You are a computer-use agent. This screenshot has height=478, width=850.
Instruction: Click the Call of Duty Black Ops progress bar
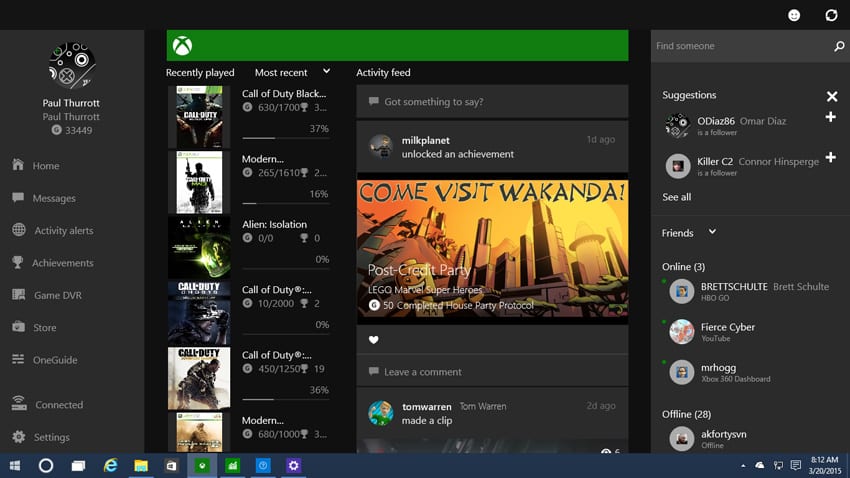point(286,138)
